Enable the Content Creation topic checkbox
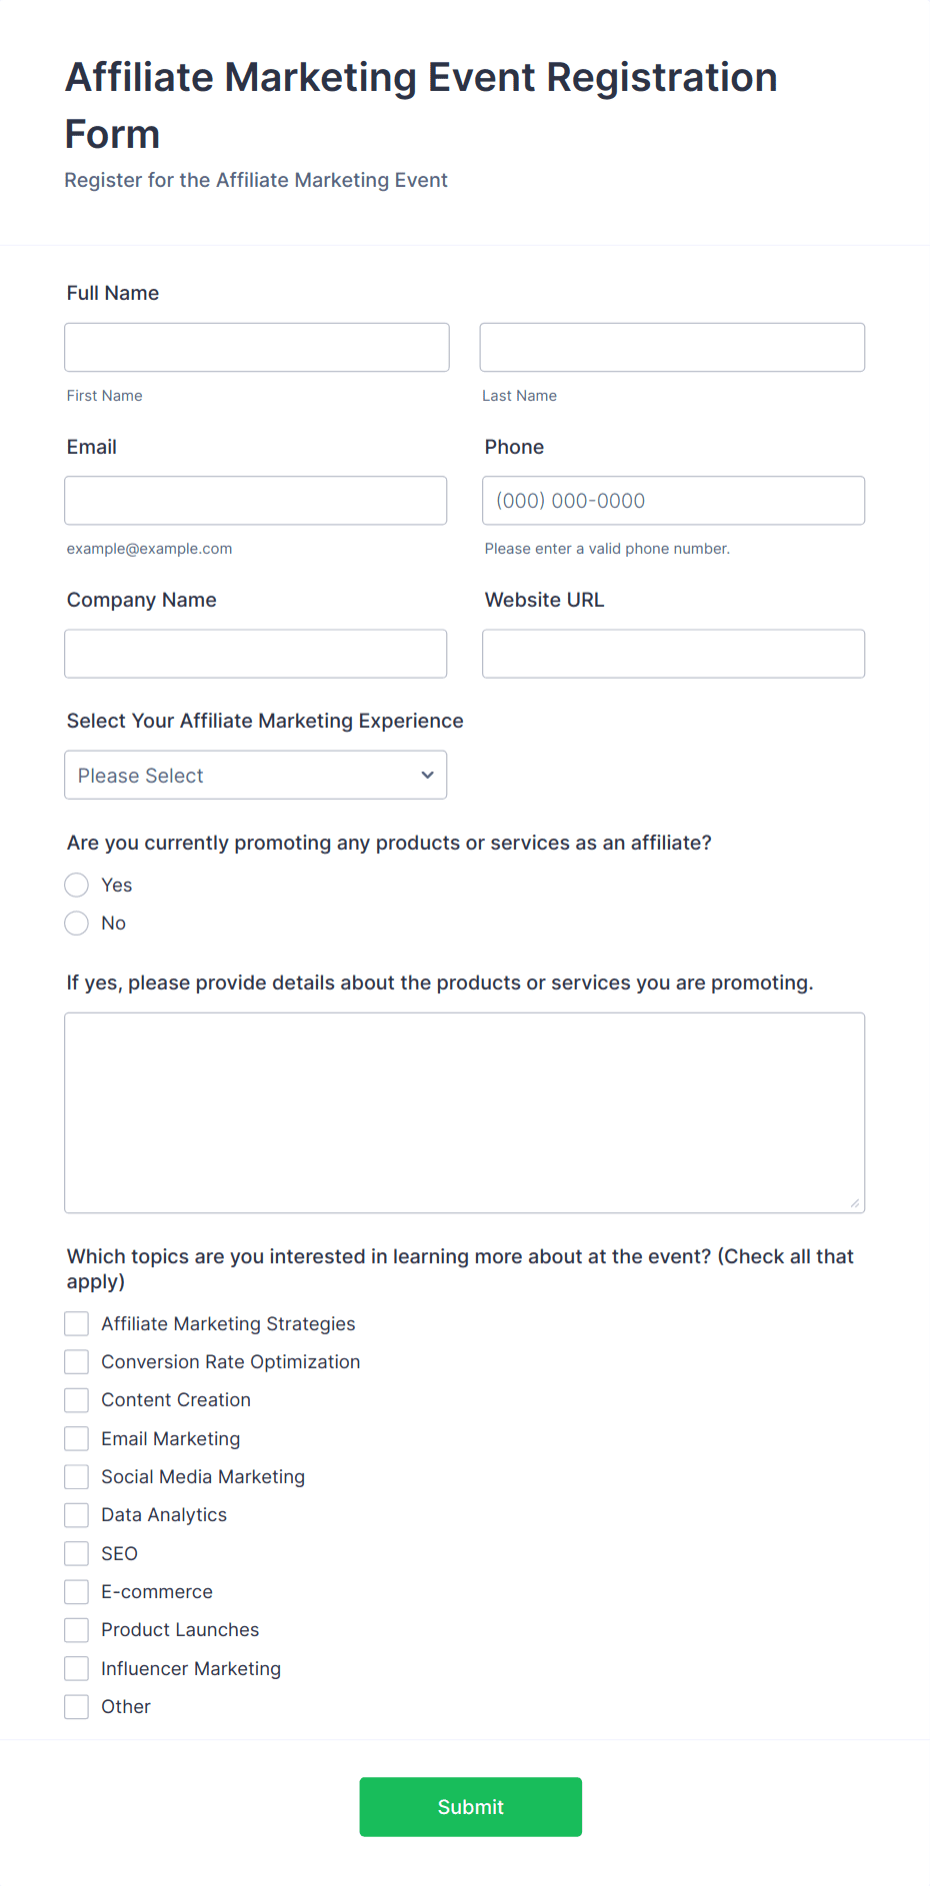 [x=76, y=1399]
